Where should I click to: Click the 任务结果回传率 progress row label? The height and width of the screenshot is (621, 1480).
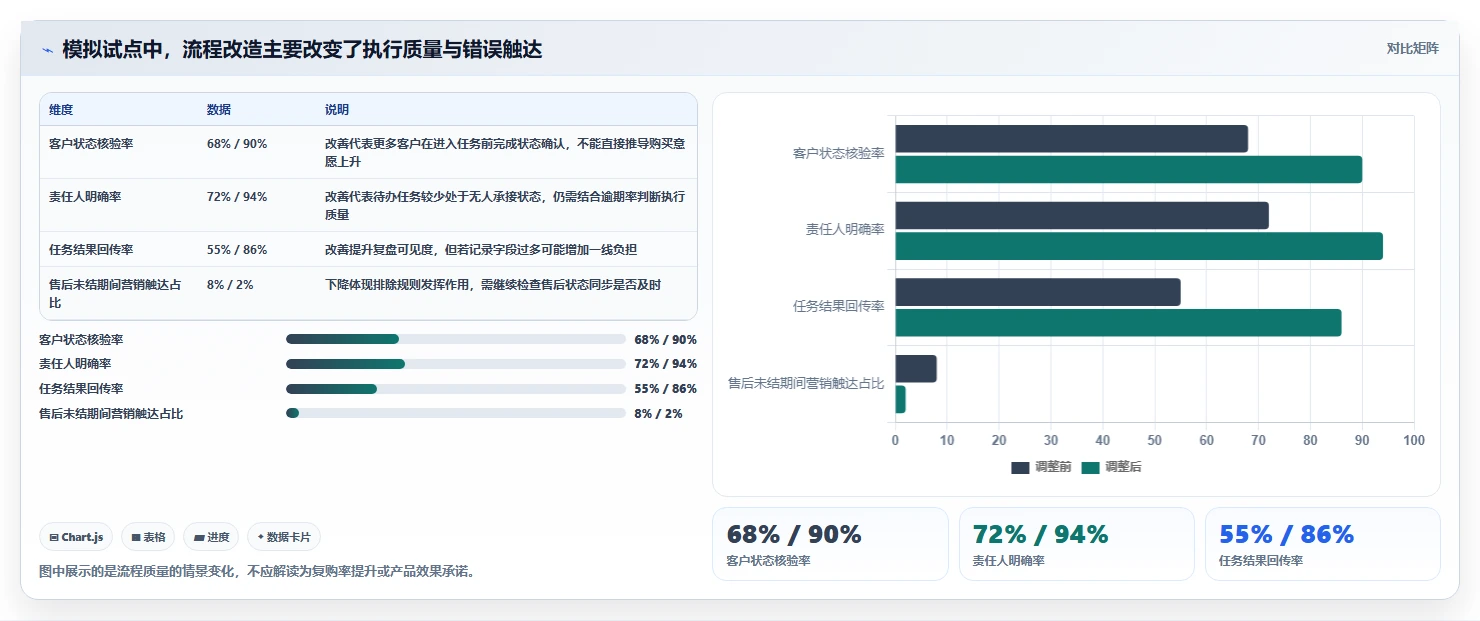tap(81, 389)
